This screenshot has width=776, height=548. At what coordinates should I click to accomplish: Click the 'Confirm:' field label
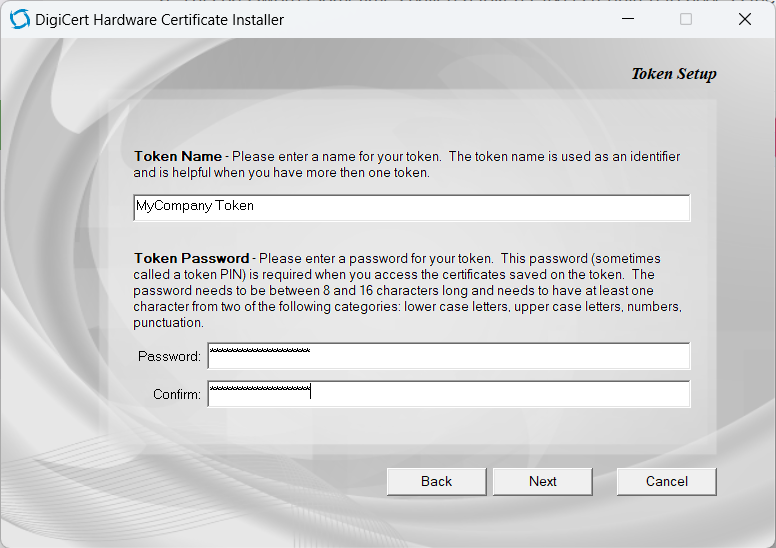[177, 395]
